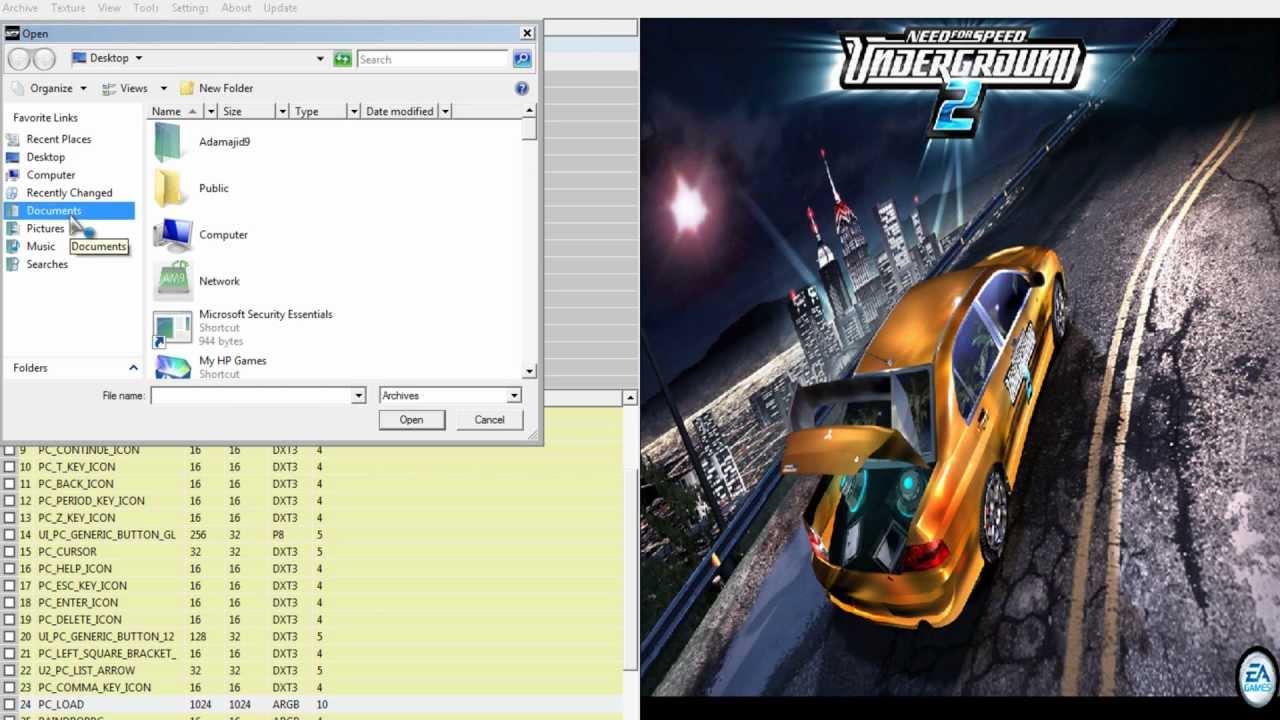Open the Size column filter dropdown
1280x720 pixels.
[x=283, y=111]
